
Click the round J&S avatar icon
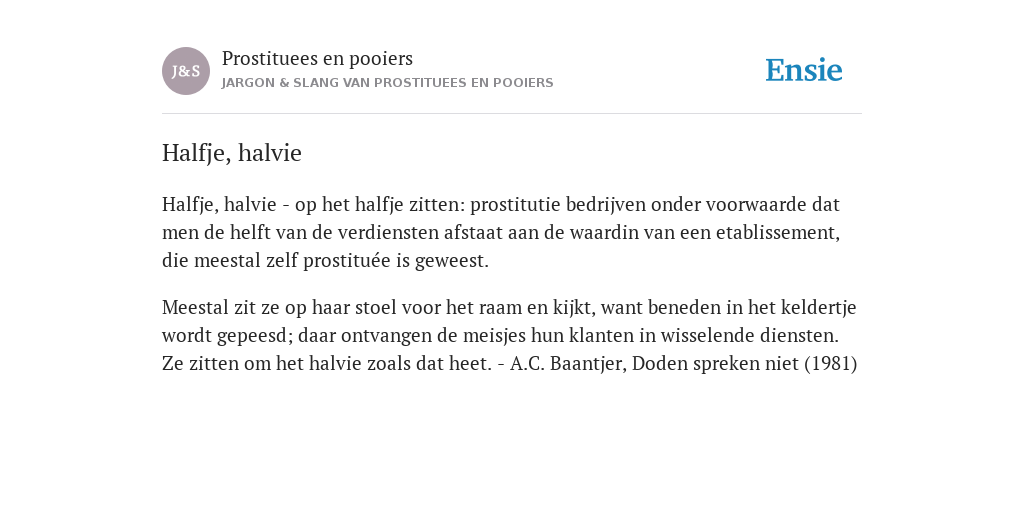click(x=186, y=71)
